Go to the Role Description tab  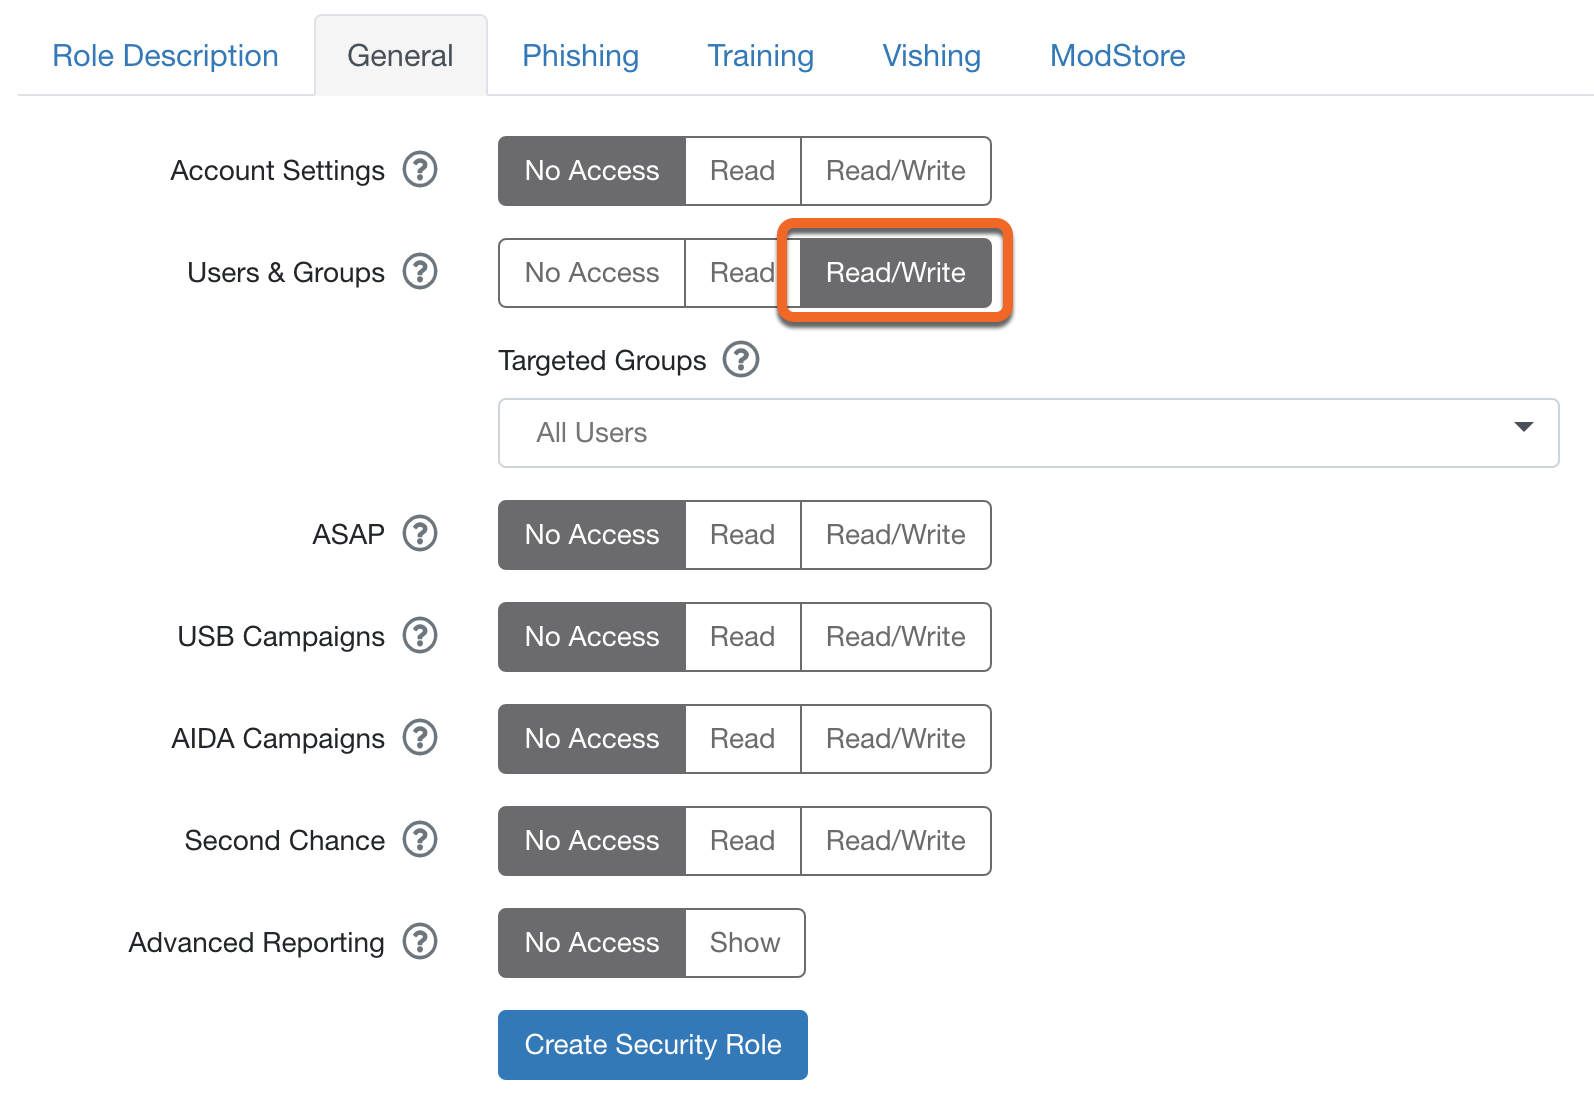[x=165, y=56]
